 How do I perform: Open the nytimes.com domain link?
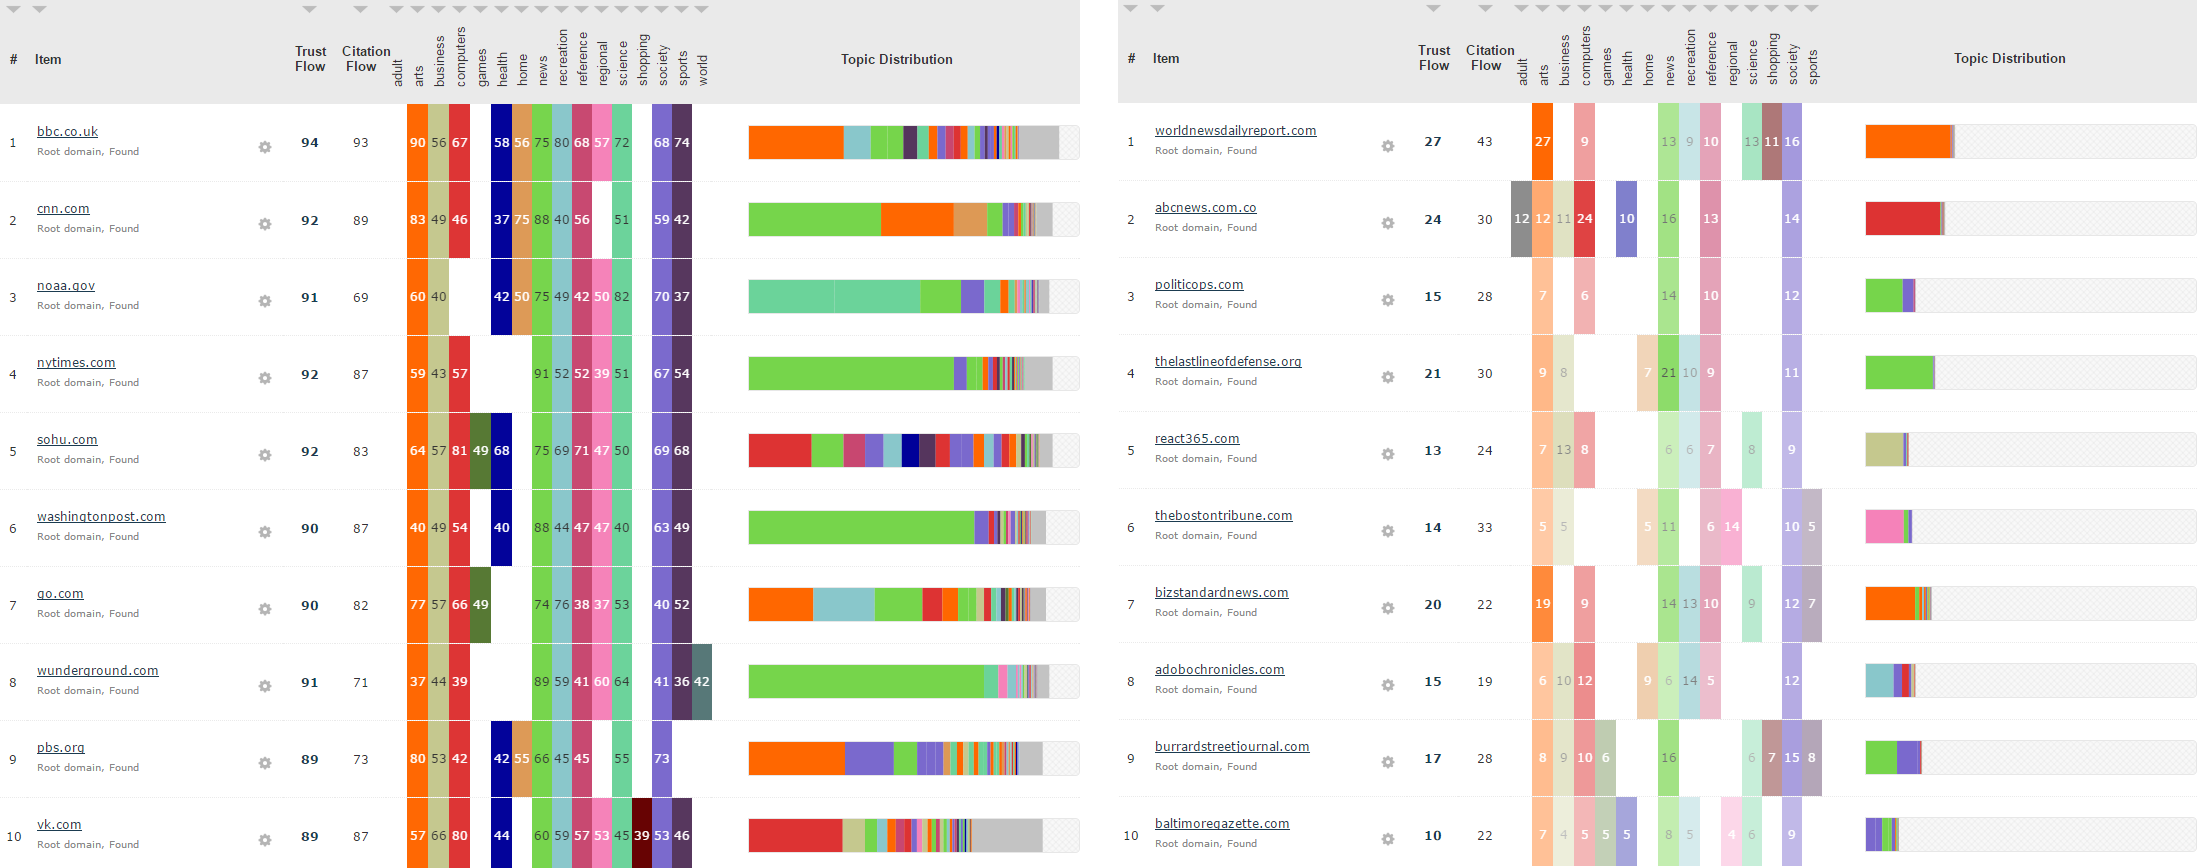tap(76, 363)
